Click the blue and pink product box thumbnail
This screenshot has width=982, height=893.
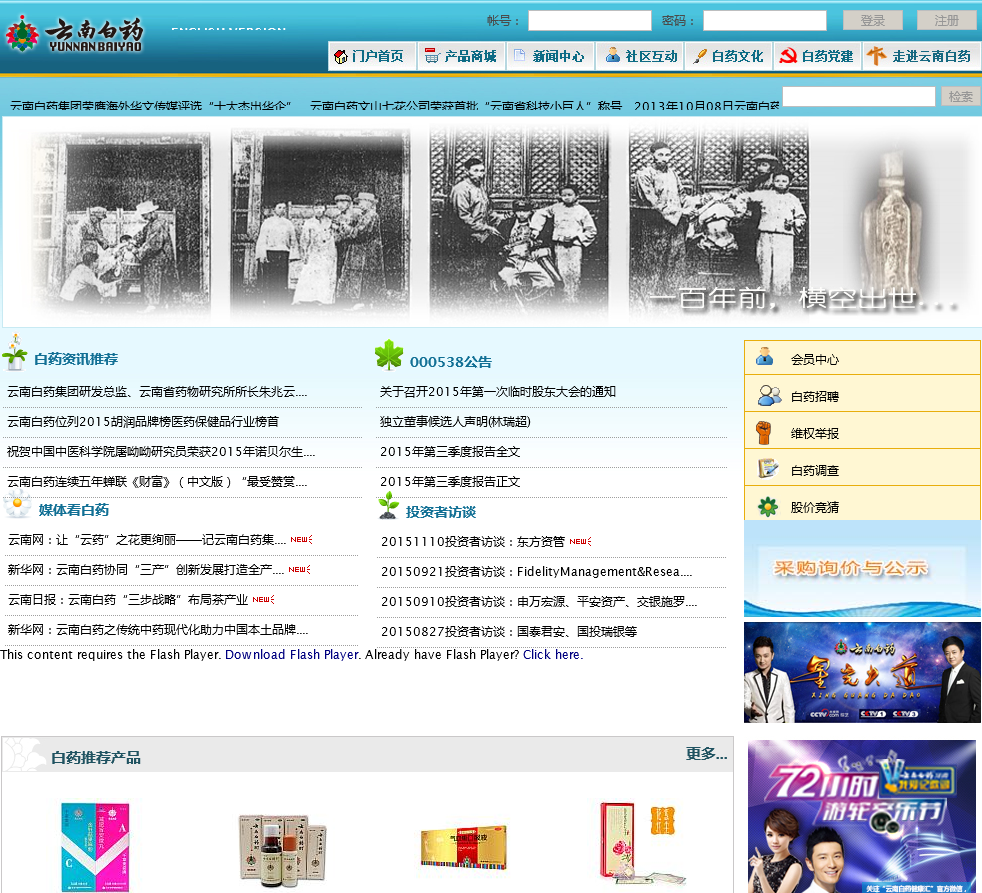[95, 847]
